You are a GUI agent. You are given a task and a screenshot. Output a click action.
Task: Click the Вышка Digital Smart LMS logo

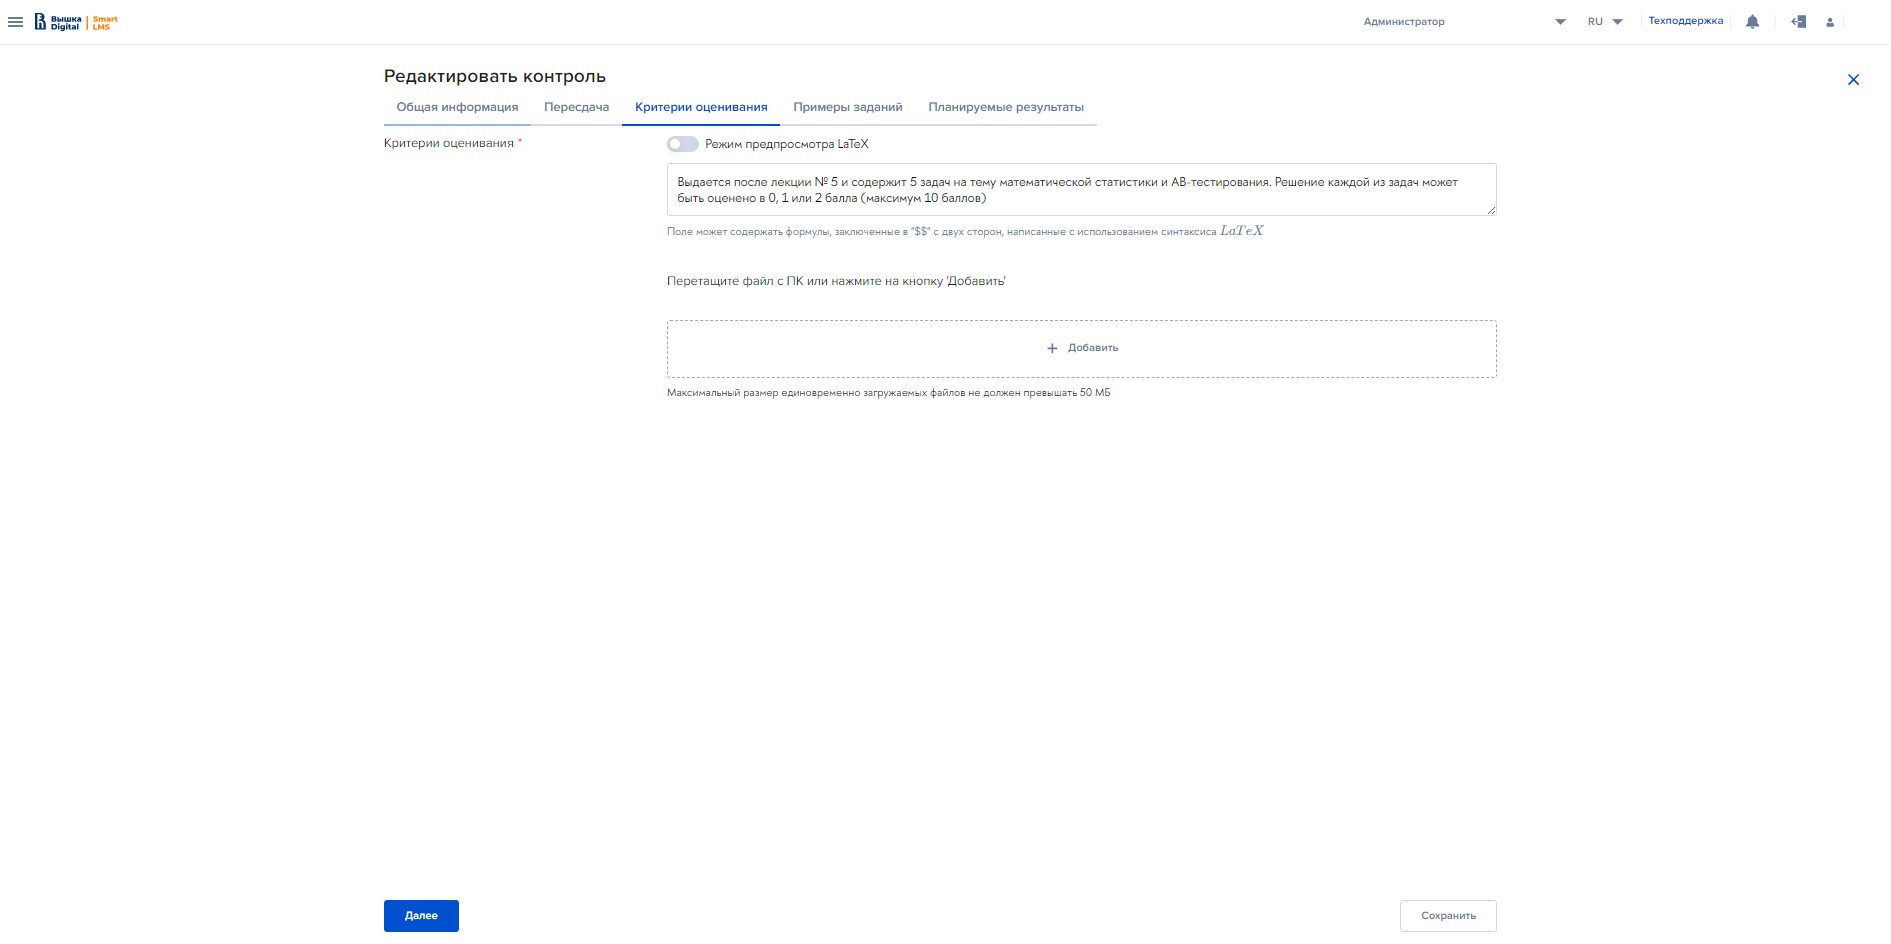[76, 22]
